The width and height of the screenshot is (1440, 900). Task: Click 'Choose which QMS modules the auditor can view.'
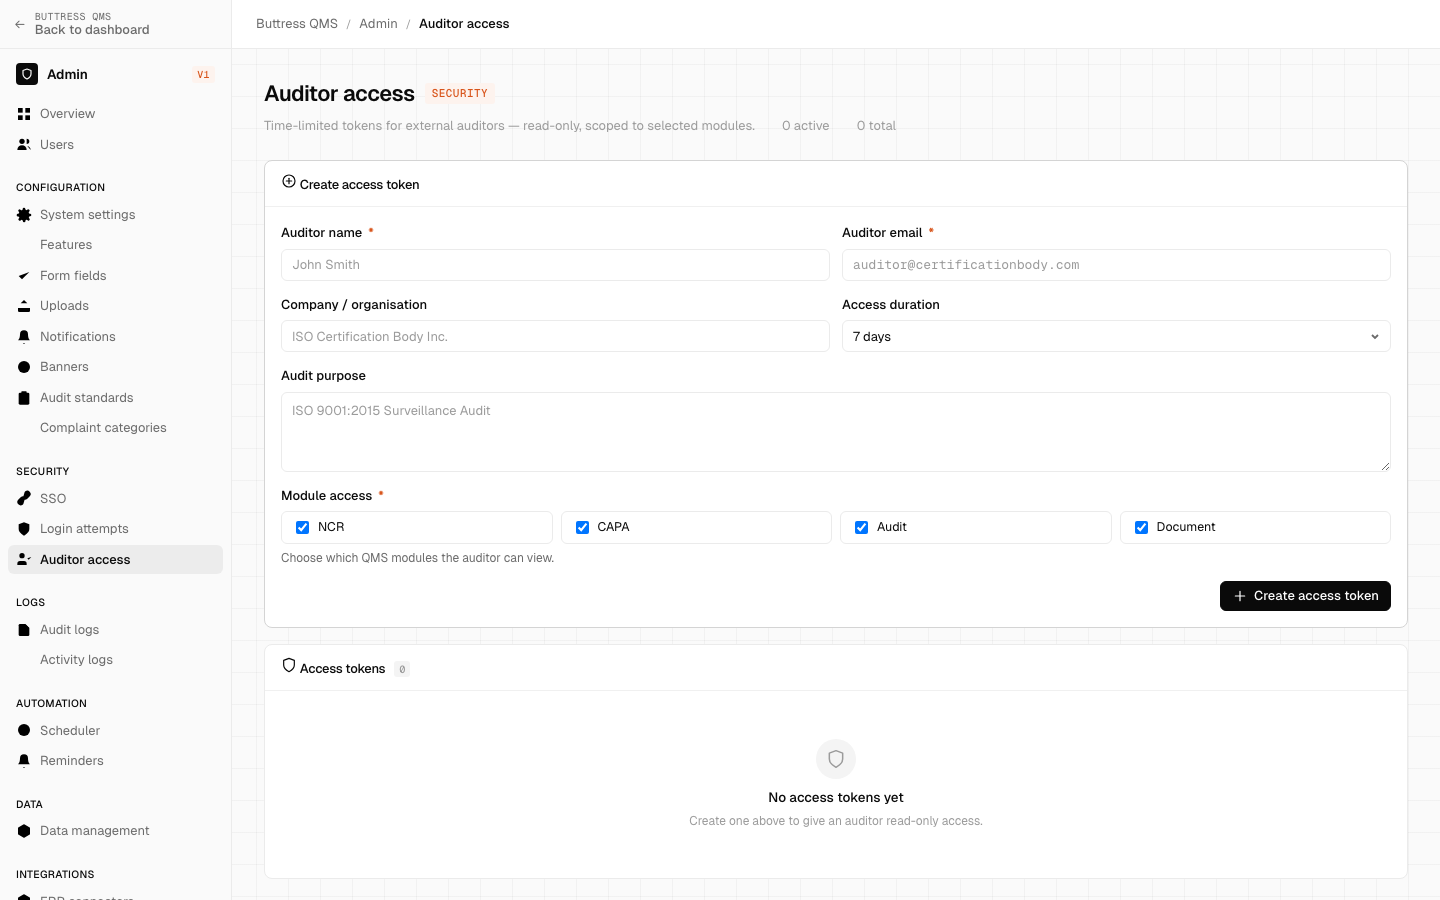tap(417, 558)
